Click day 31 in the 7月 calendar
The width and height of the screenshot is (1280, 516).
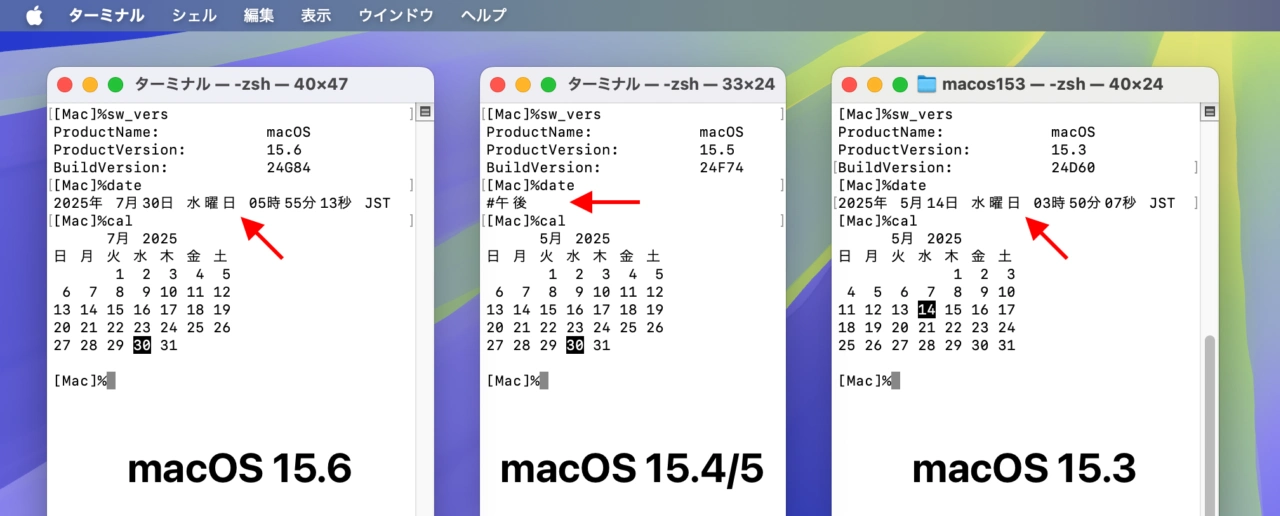click(x=169, y=345)
